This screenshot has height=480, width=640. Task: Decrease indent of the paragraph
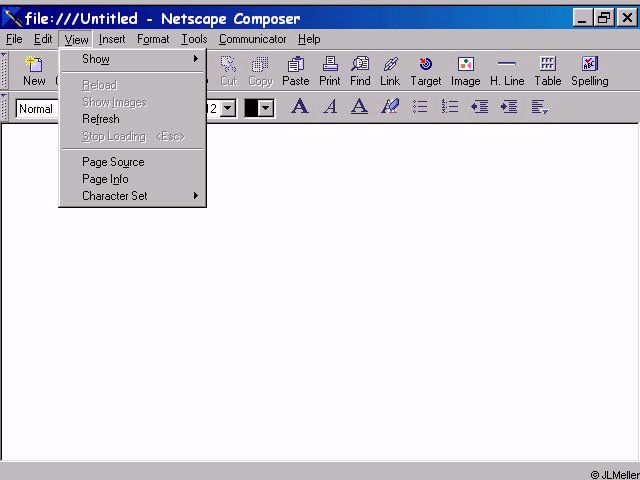pos(480,107)
